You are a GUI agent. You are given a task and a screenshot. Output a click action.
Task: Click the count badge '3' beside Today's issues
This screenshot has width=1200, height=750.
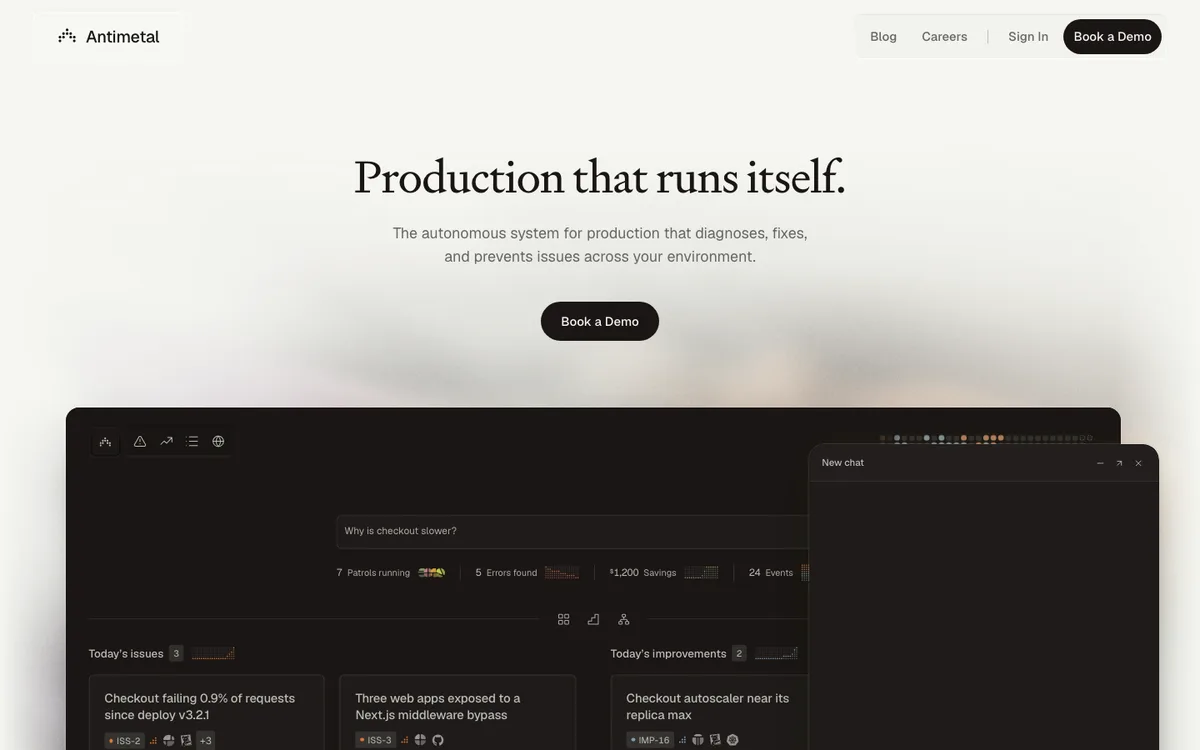(x=176, y=654)
